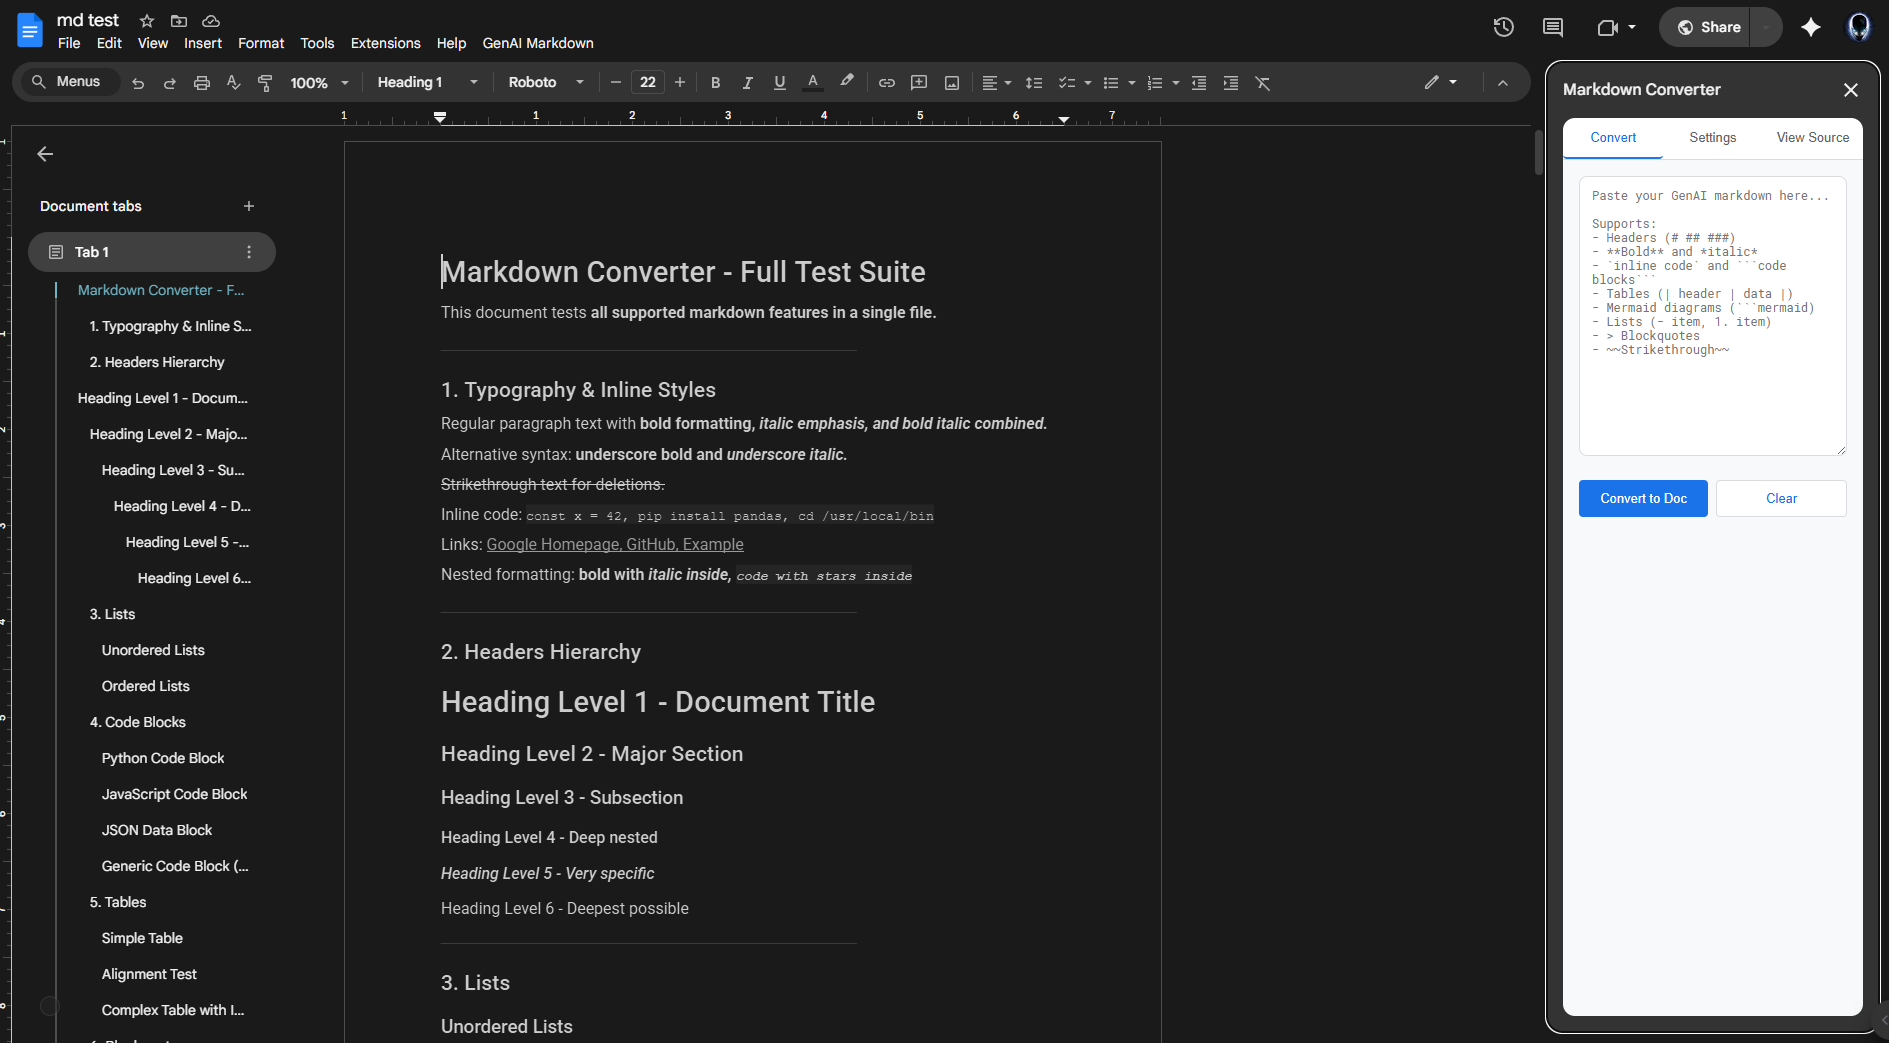Open the GenAI Markdown menu
The image size is (1889, 1043).
tap(537, 43)
